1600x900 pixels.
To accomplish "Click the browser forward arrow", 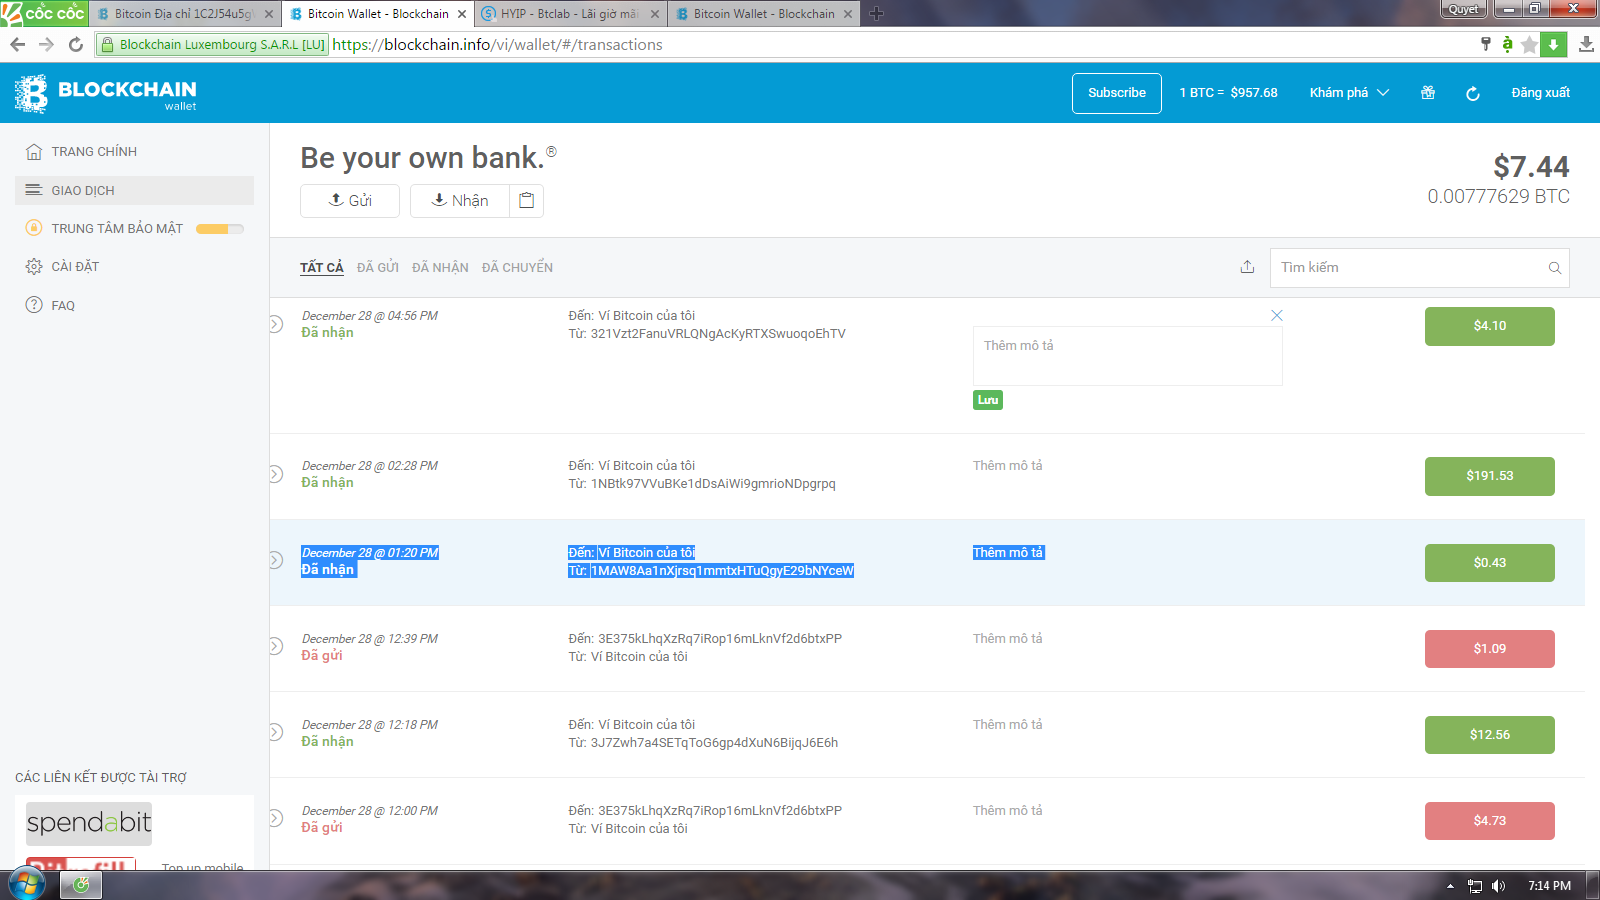I will pyautogui.click(x=46, y=44).
